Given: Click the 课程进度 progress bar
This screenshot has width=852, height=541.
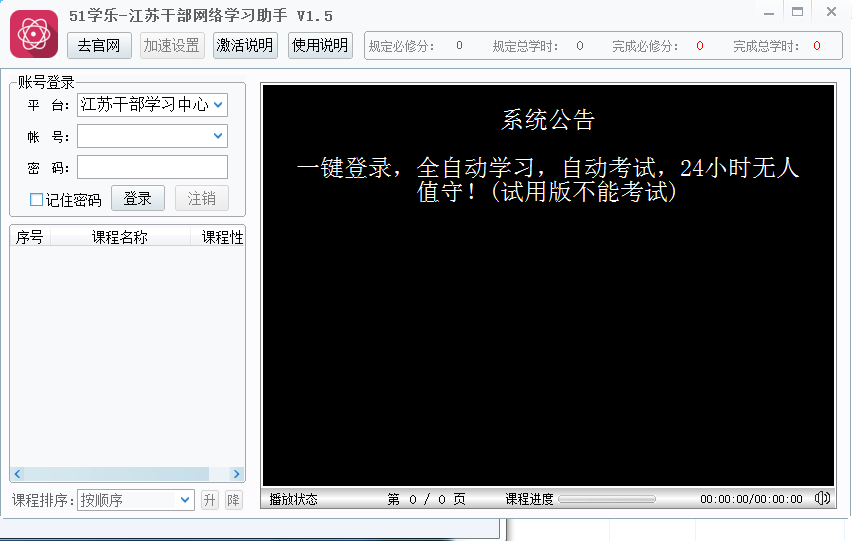Looking at the screenshot, I should pos(607,499).
